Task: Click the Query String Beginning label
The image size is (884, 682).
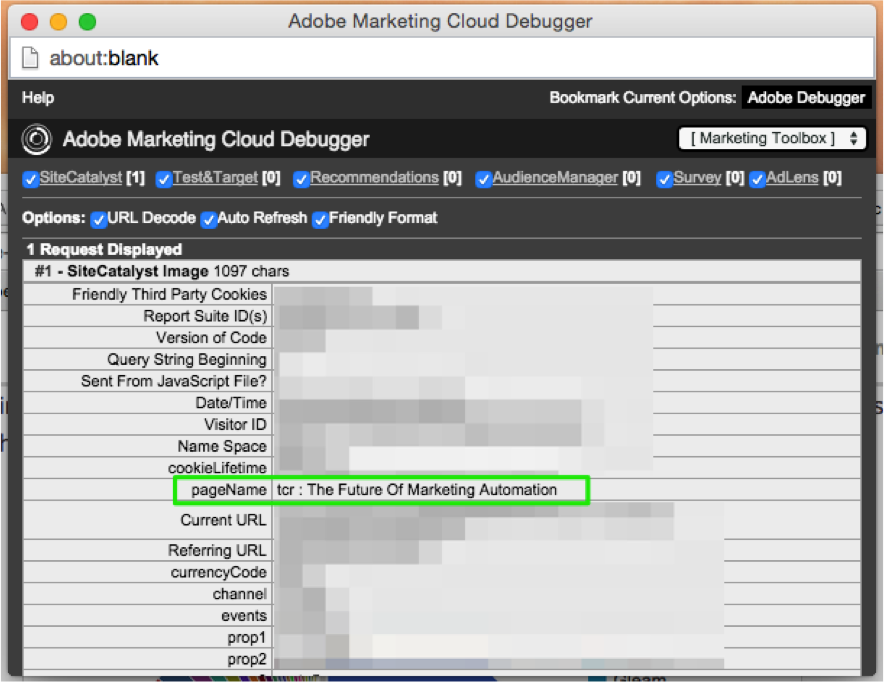Action: (x=187, y=360)
